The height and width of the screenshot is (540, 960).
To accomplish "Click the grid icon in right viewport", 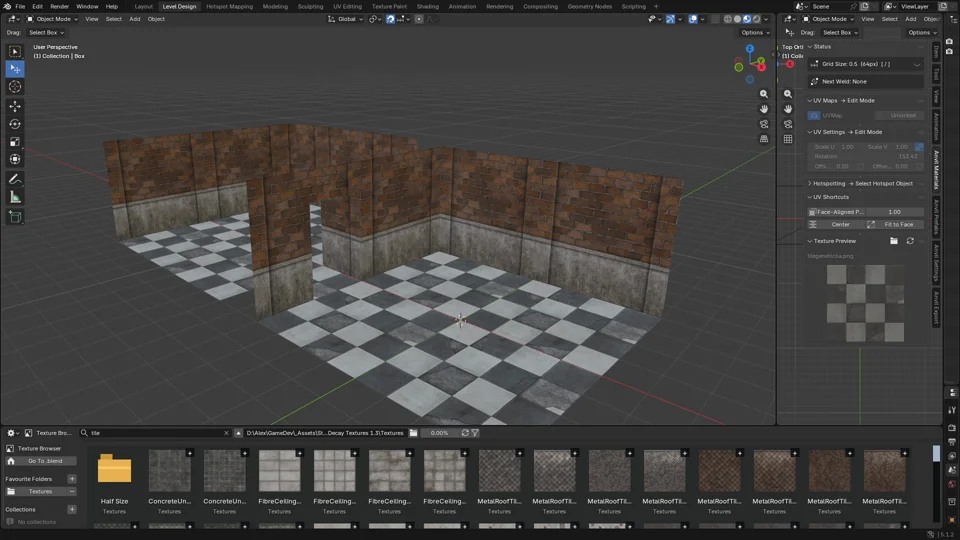I will click(x=788, y=139).
